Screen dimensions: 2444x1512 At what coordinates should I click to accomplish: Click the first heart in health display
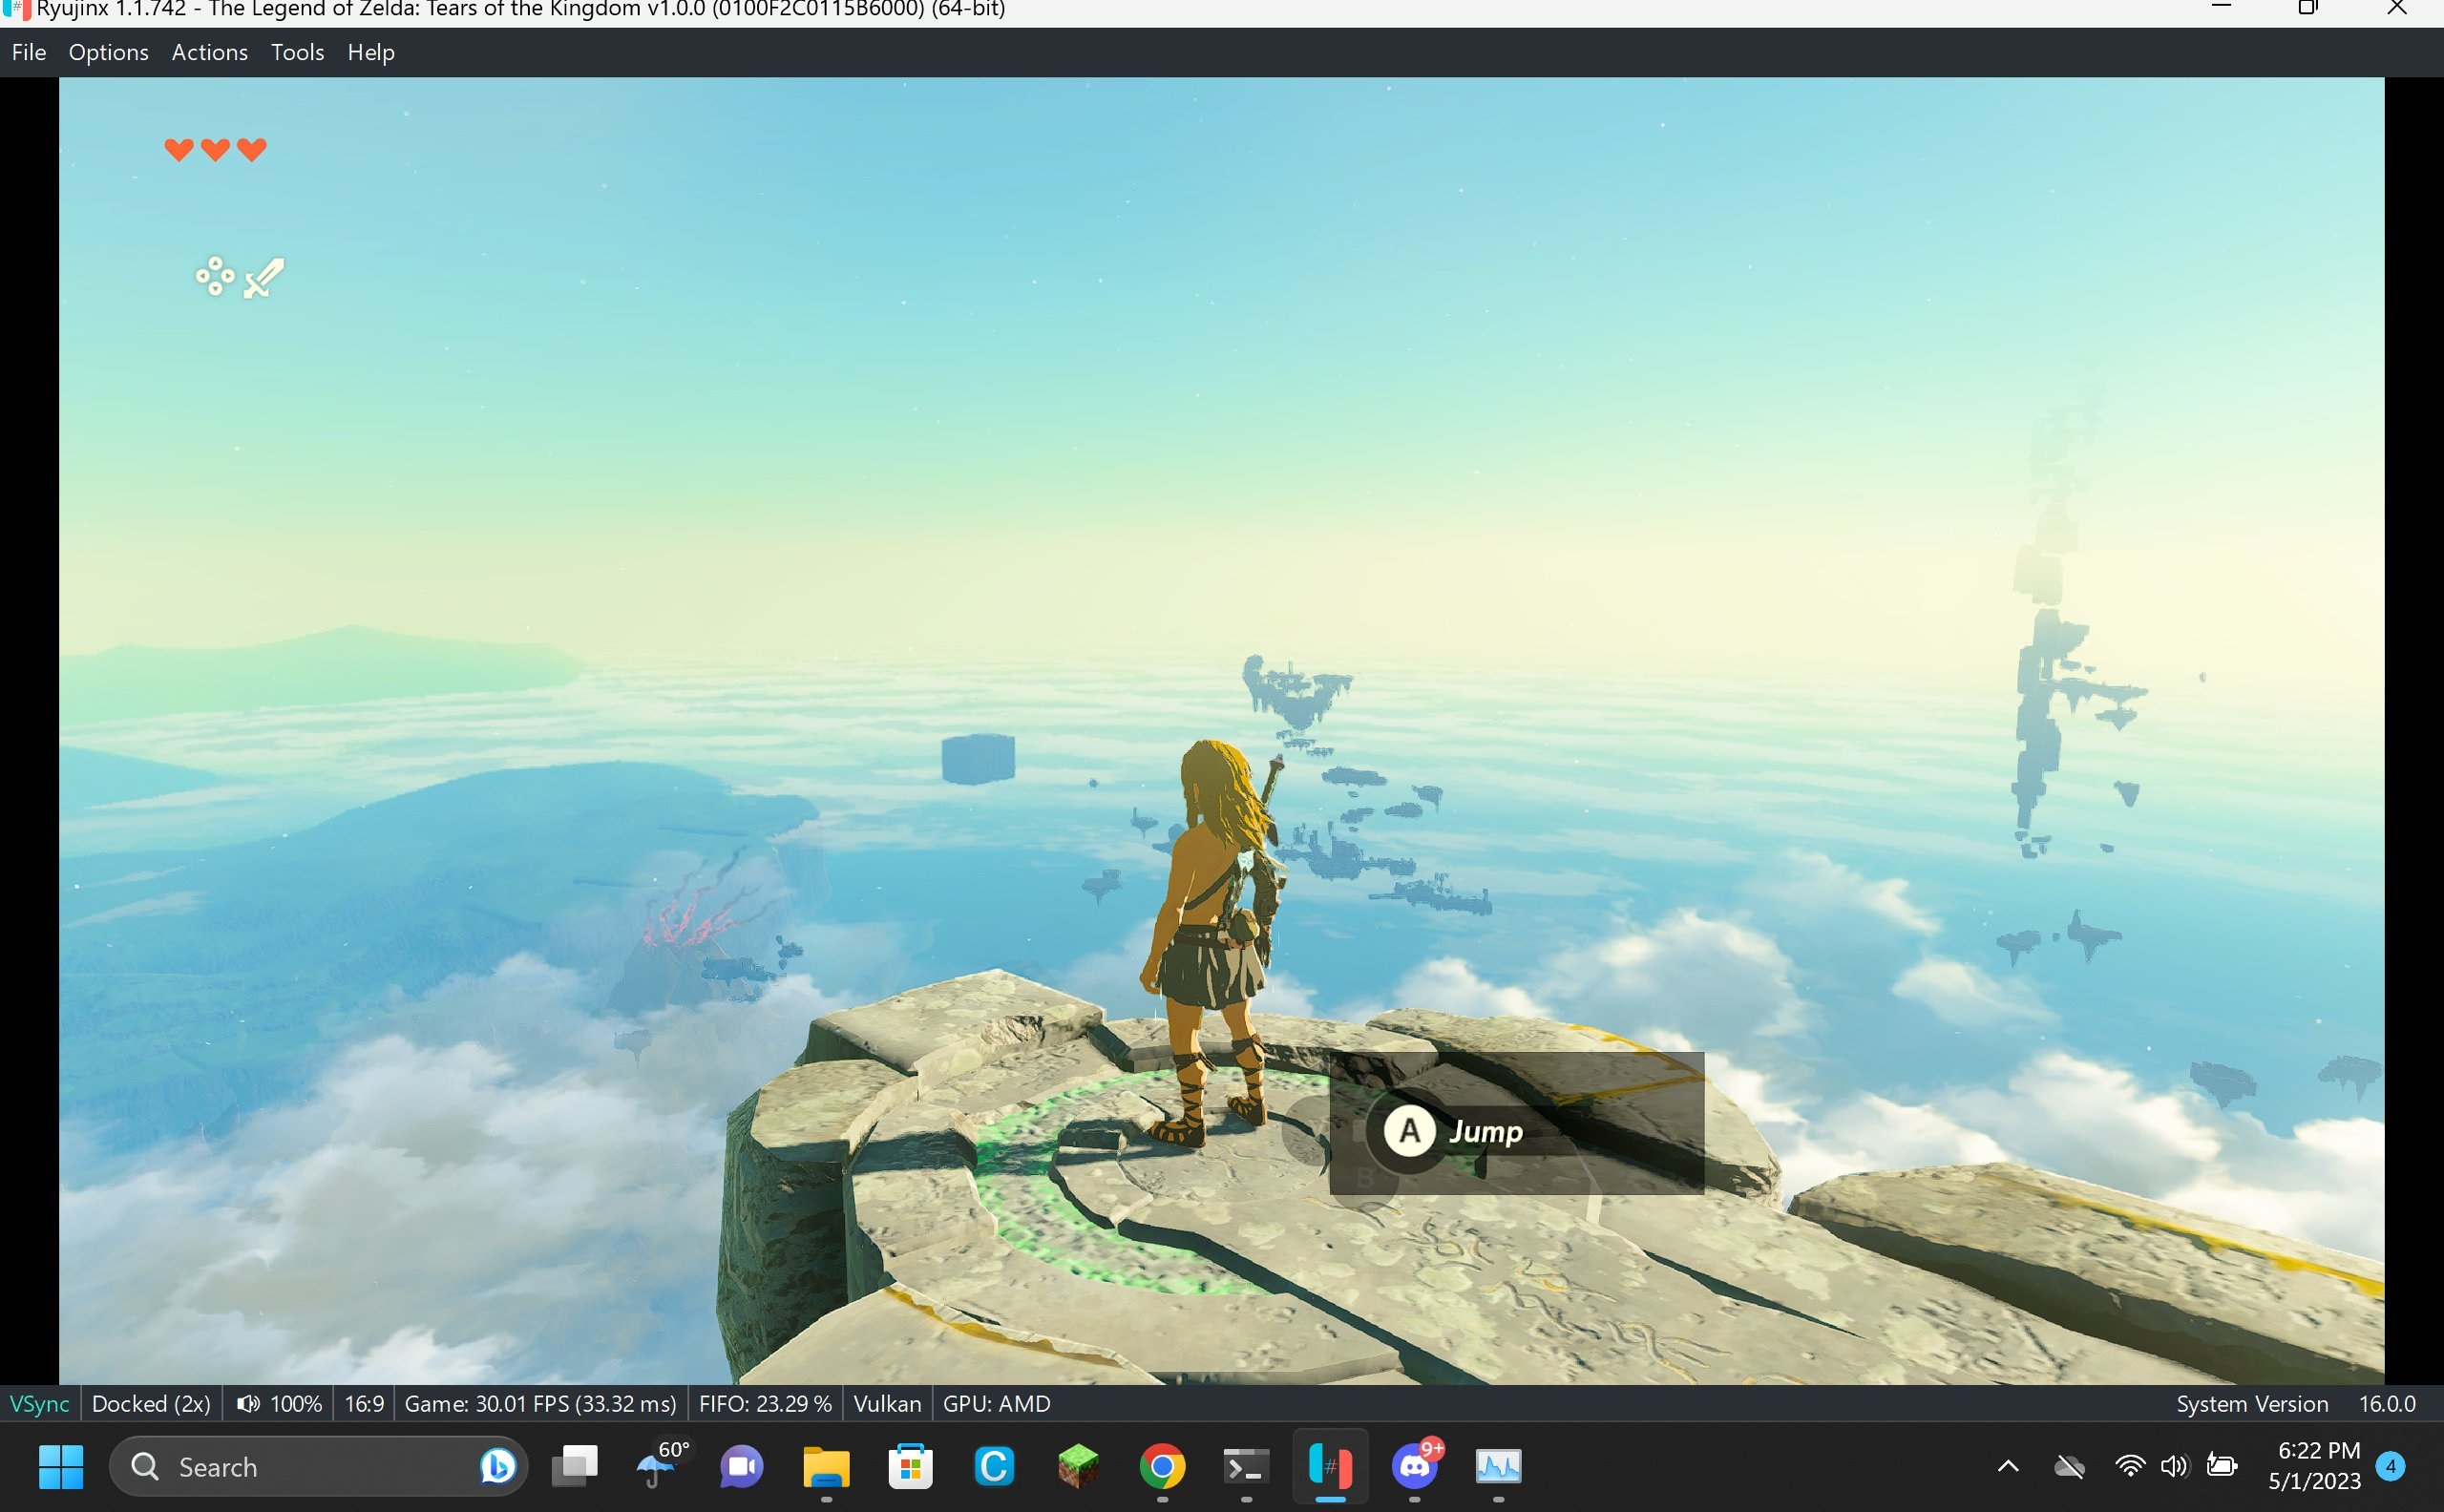coord(179,149)
